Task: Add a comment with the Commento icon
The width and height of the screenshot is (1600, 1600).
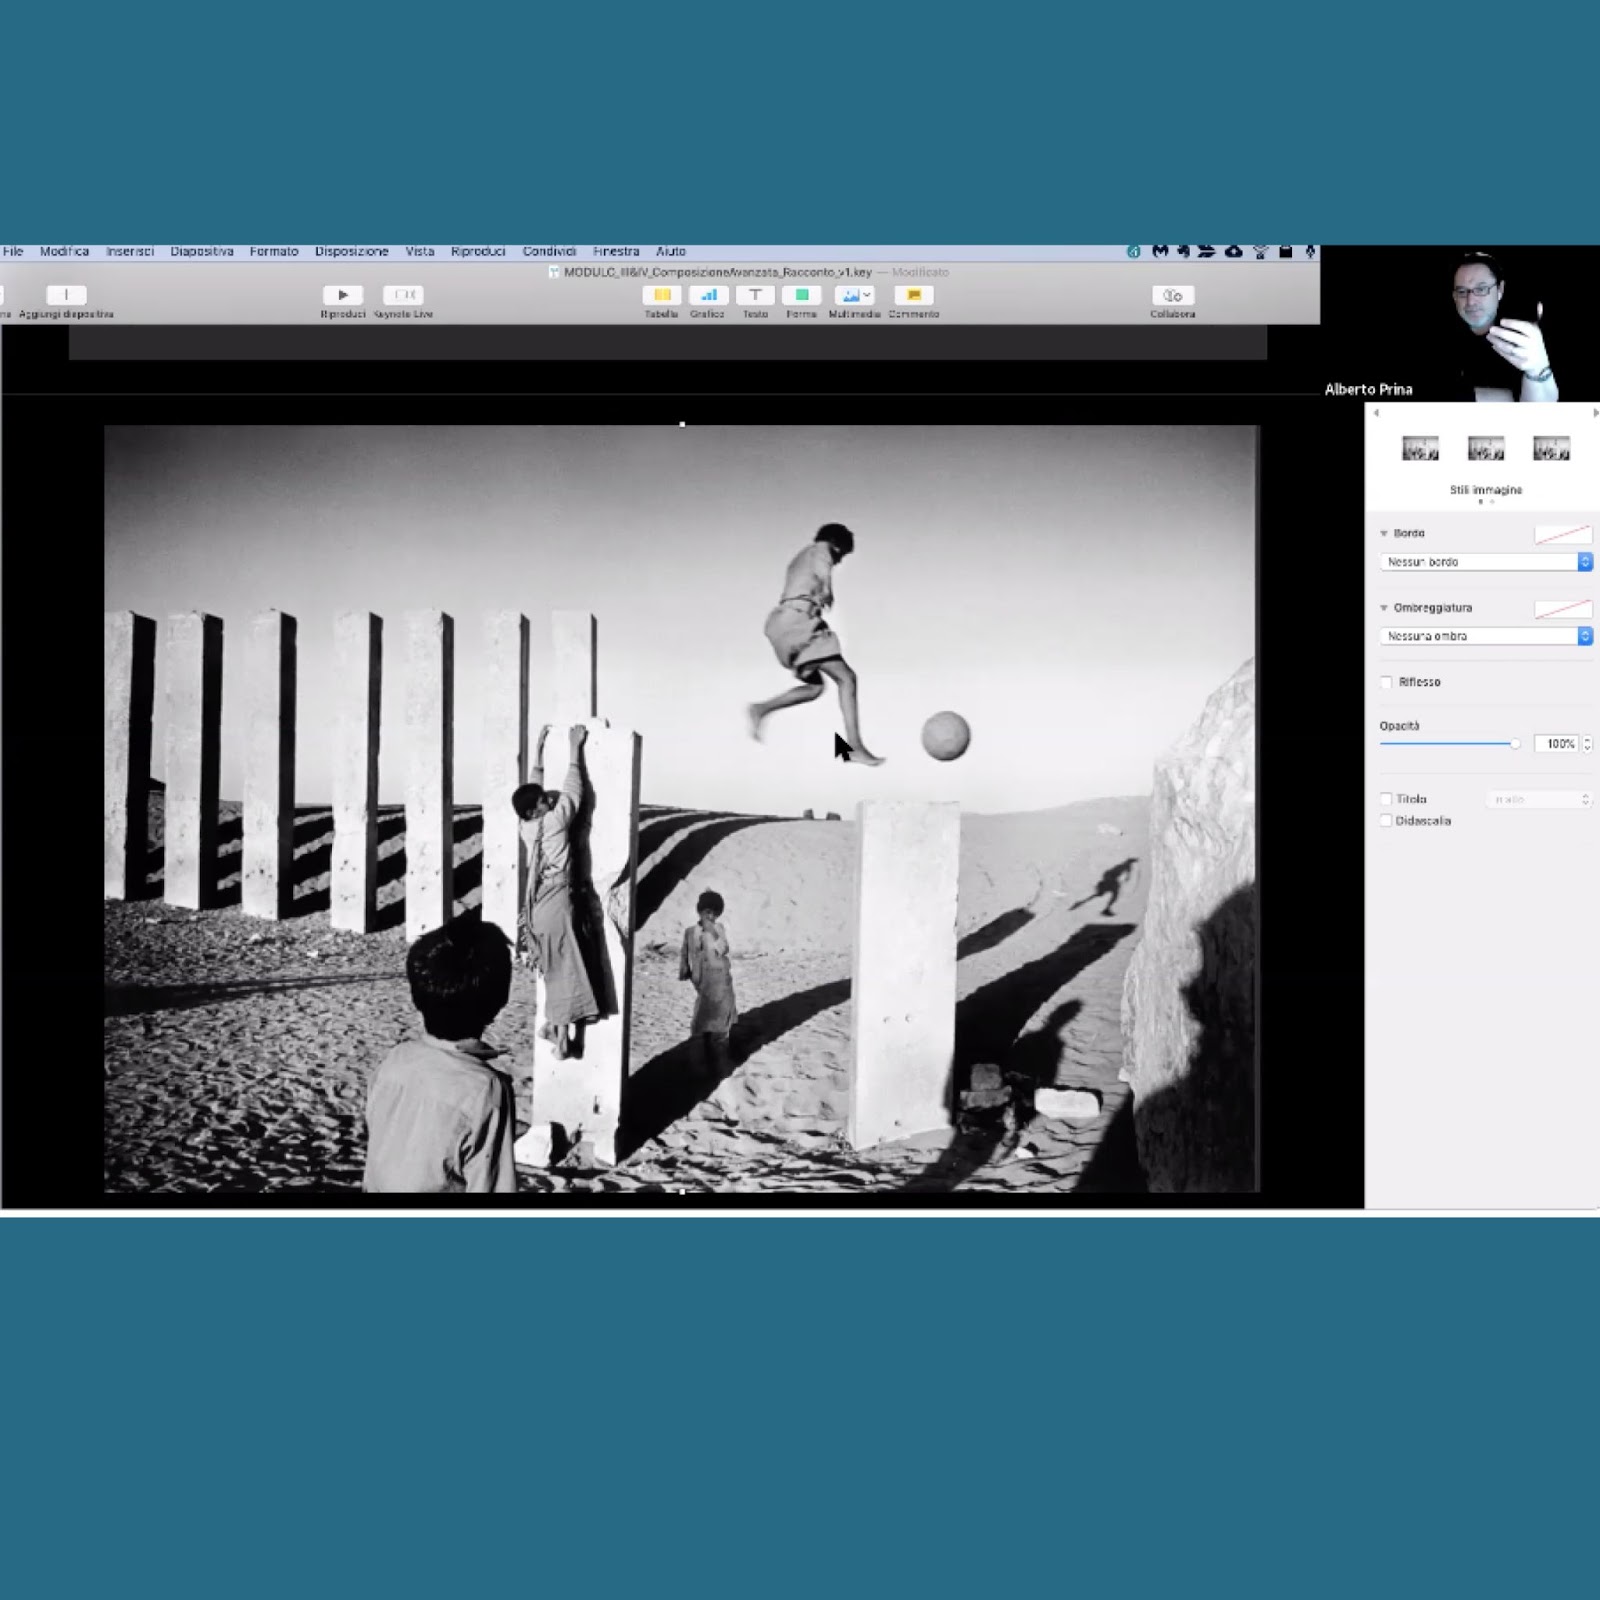Action: (x=913, y=295)
